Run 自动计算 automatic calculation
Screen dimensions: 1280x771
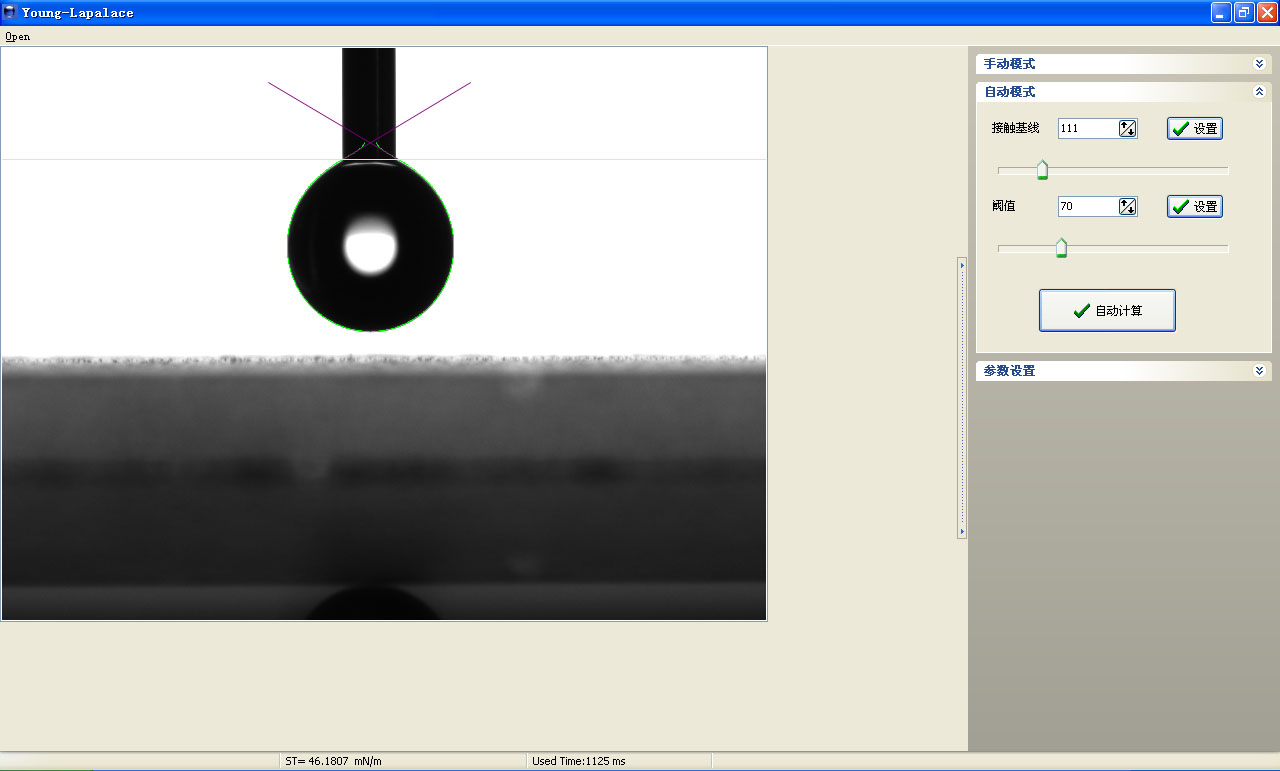coord(1107,311)
